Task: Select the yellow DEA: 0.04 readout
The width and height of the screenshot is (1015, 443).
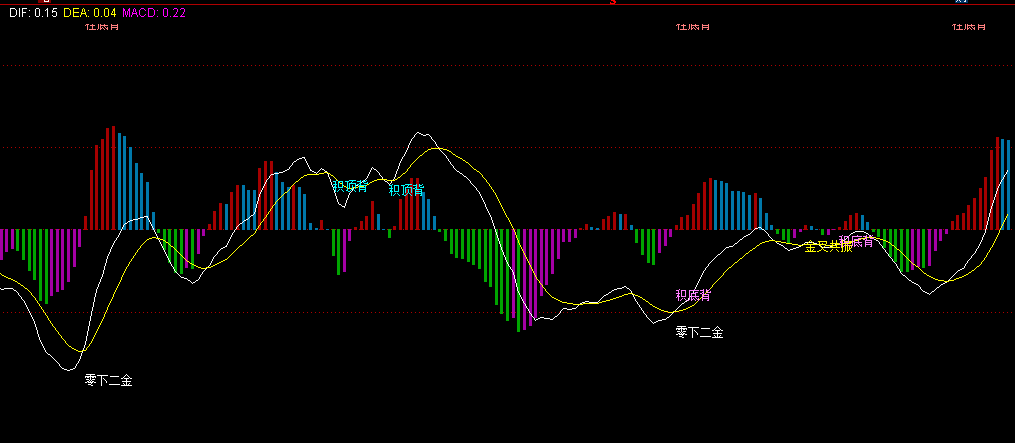Action: (x=89, y=13)
